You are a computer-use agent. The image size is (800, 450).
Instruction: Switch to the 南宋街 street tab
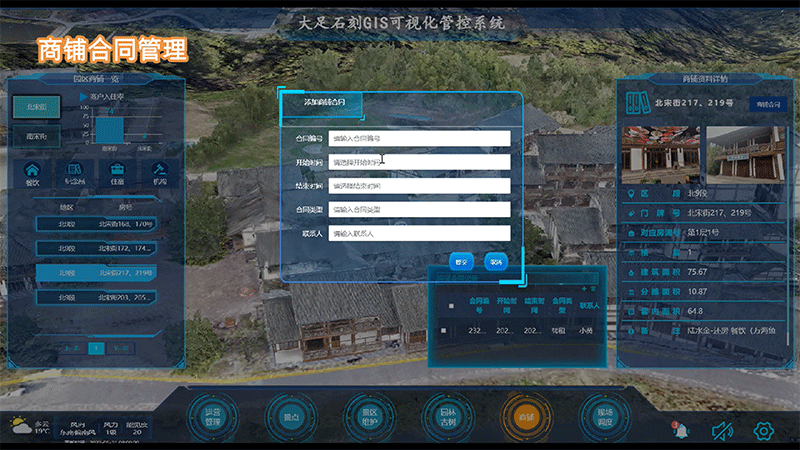pos(37,134)
